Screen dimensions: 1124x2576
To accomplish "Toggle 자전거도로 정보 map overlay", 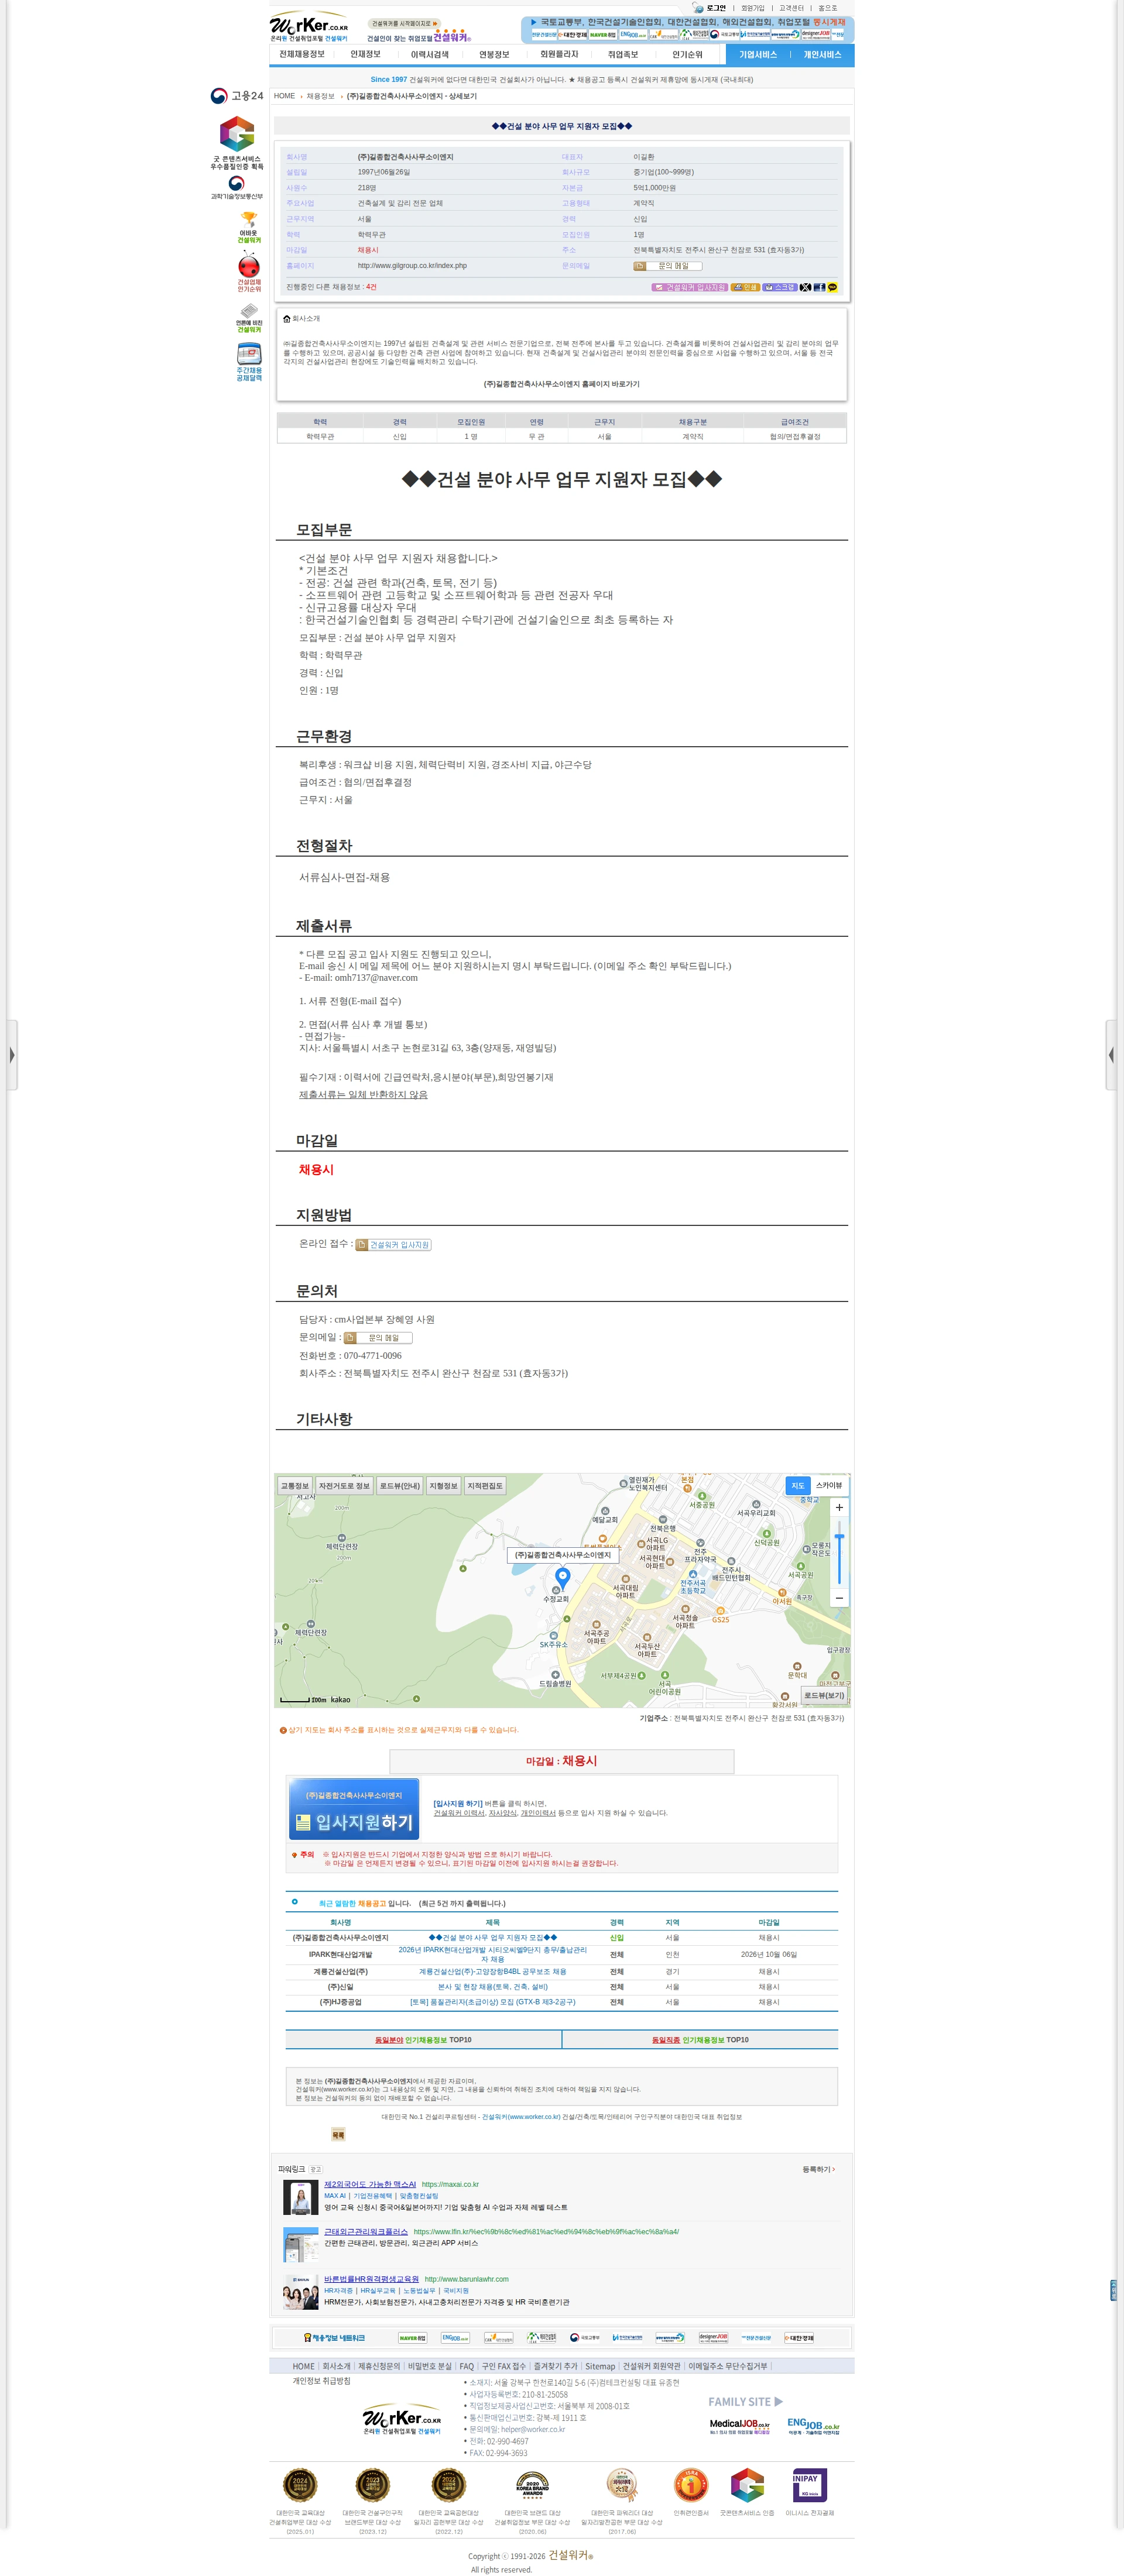I will coord(344,1486).
